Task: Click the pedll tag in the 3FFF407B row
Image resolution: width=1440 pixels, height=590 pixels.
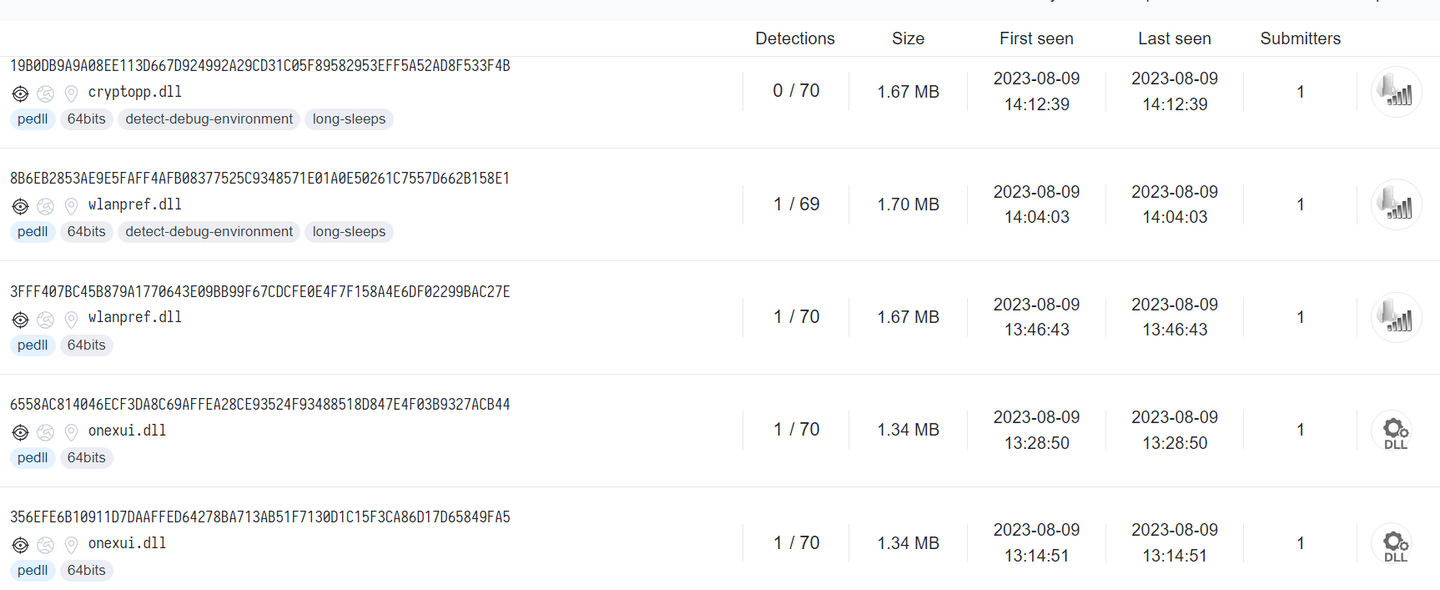Action: 32,345
